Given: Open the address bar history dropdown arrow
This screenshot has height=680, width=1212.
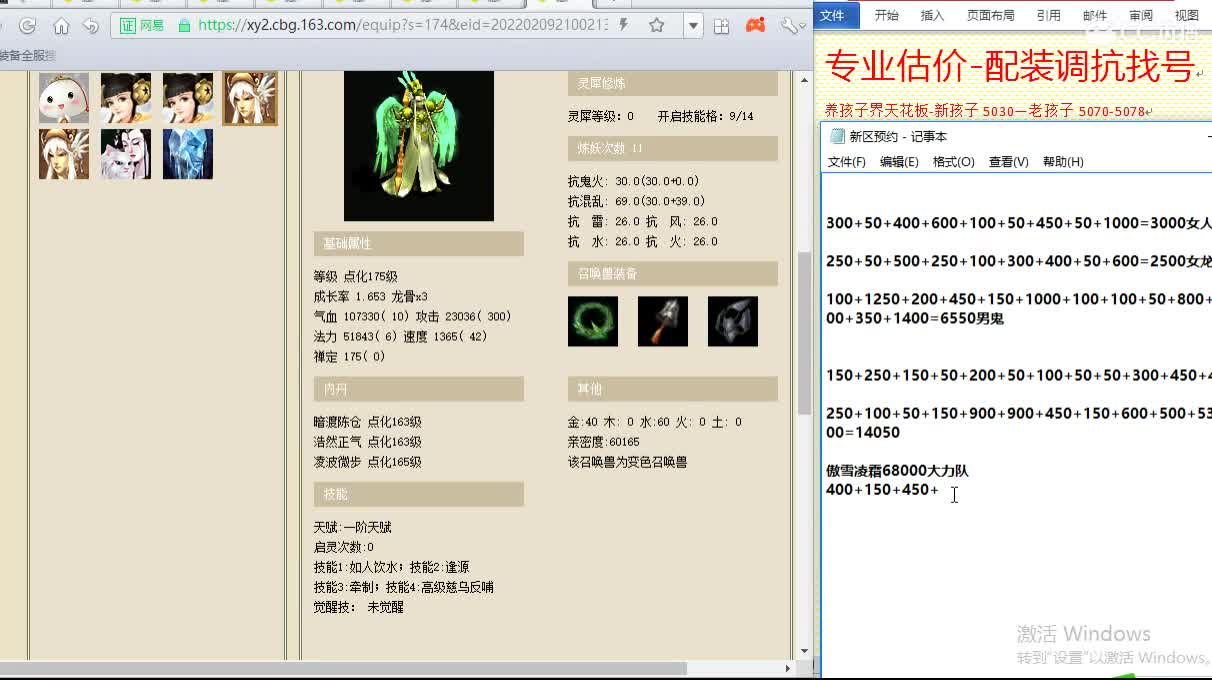Looking at the screenshot, I should point(693,26).
